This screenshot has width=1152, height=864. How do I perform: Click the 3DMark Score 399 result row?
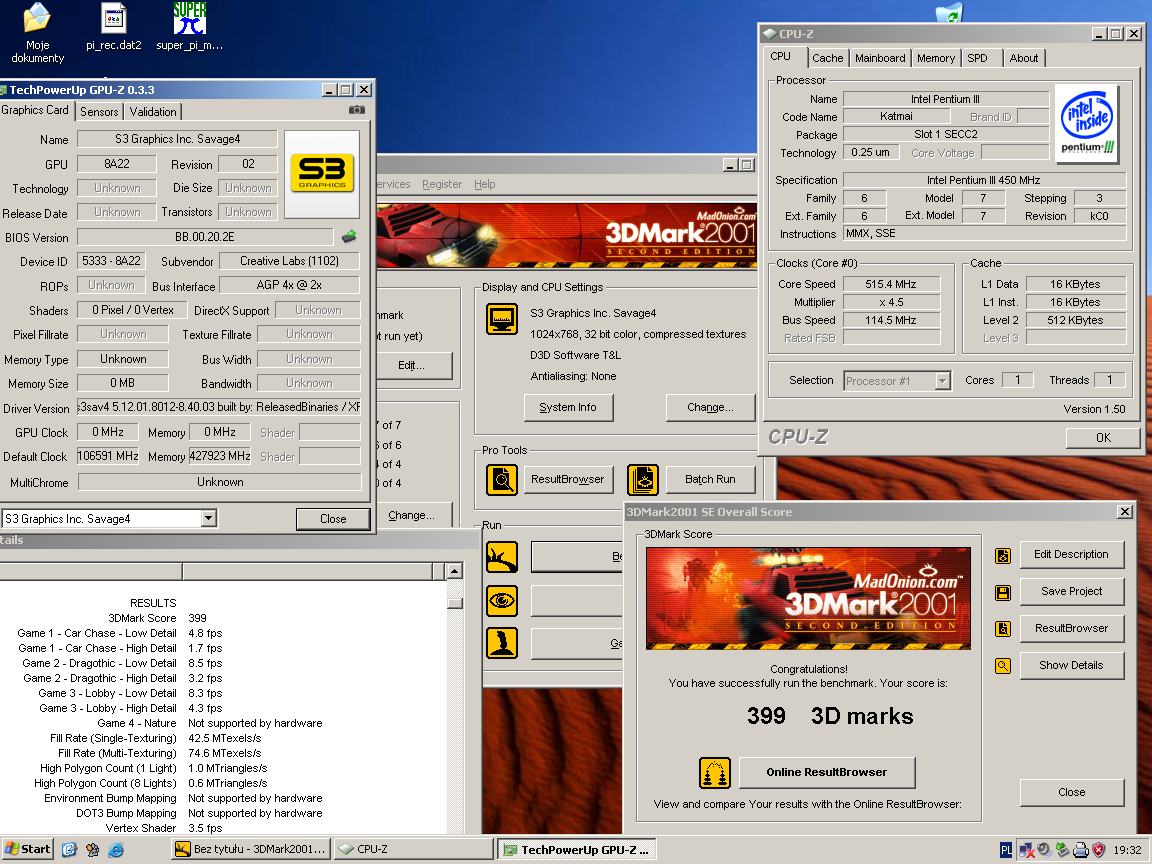coord(157,619)
